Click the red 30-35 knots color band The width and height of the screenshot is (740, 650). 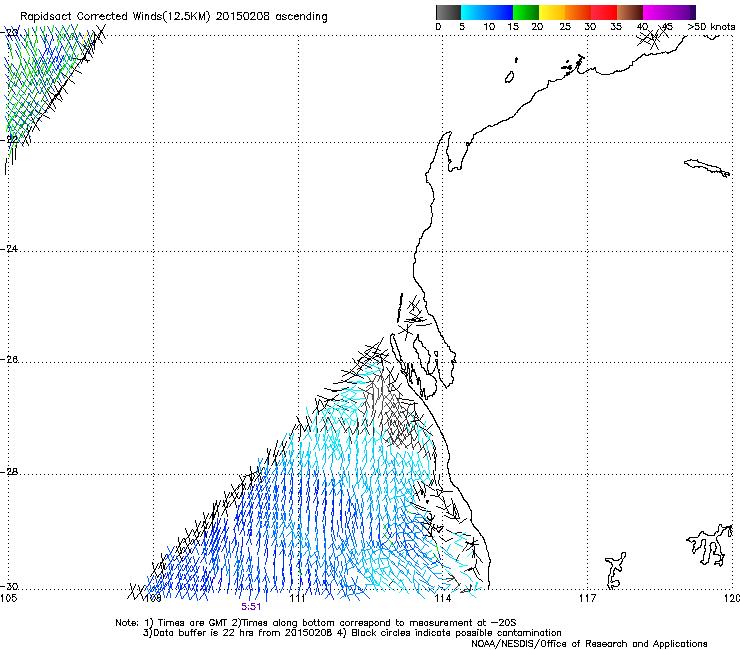pyautogui.click(x=604, y=12)
